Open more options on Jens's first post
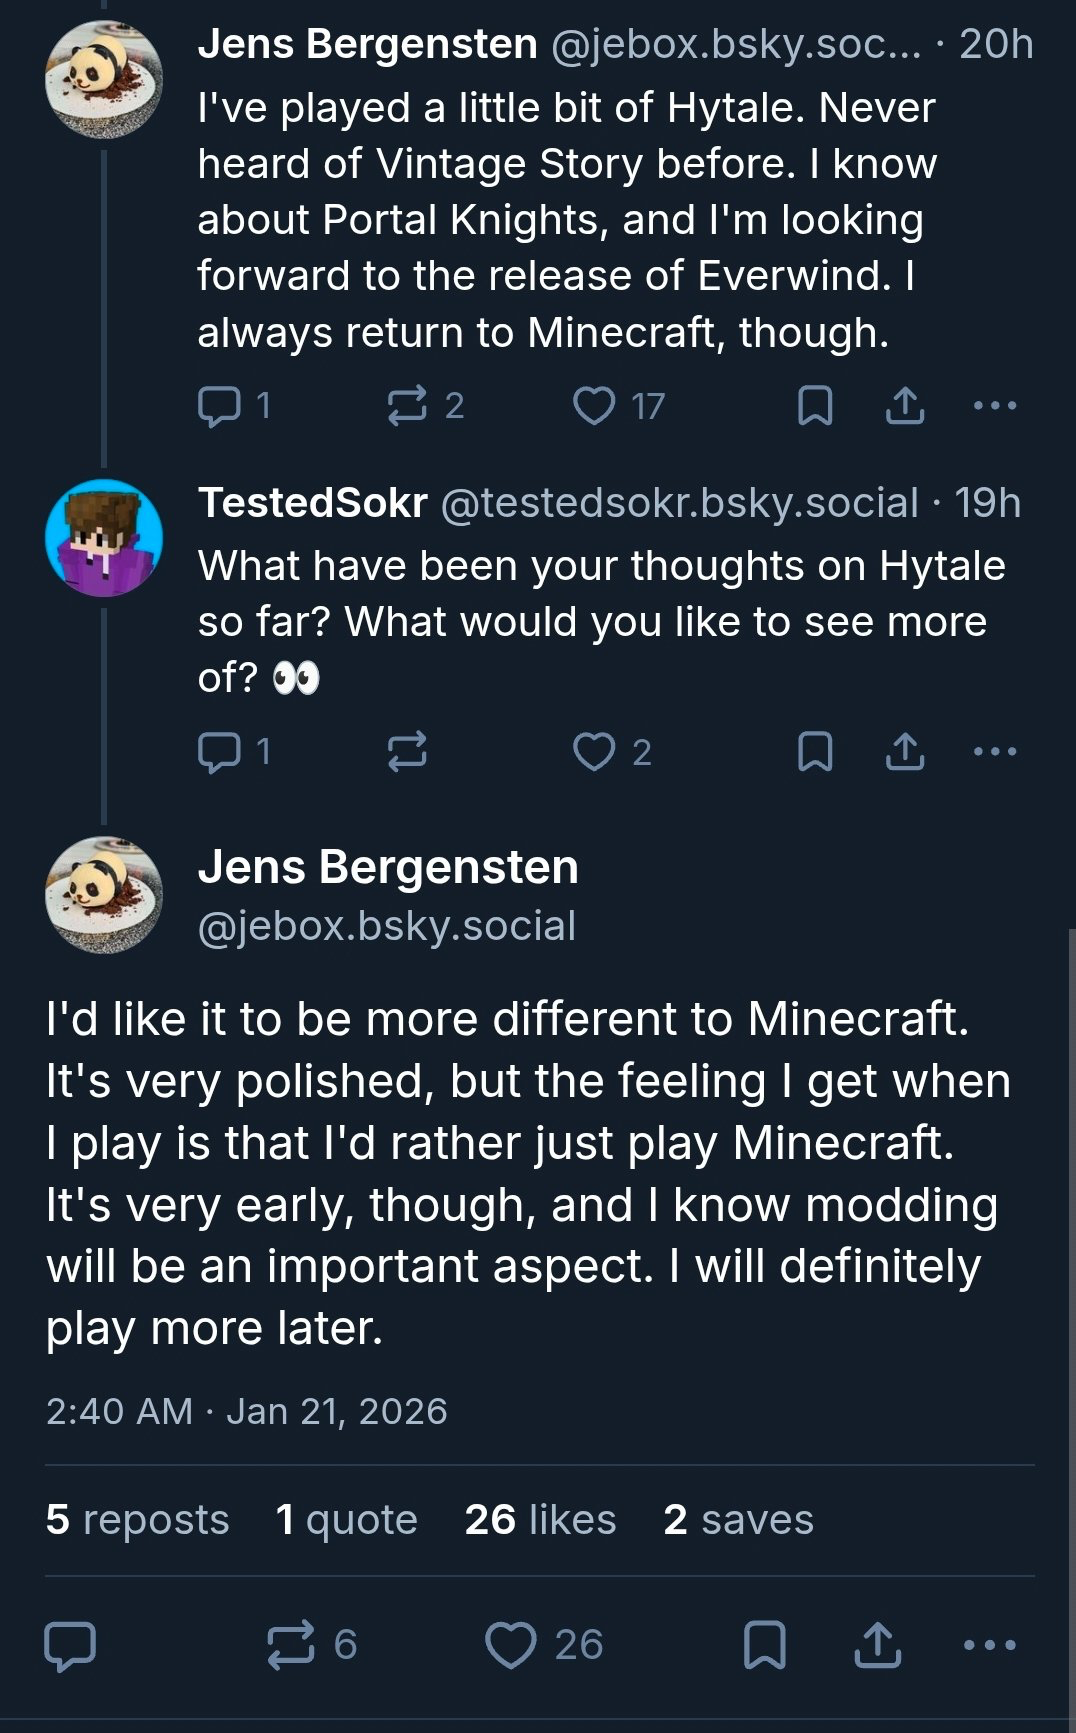This screenshot has width=1076, height=1733. 995,406
